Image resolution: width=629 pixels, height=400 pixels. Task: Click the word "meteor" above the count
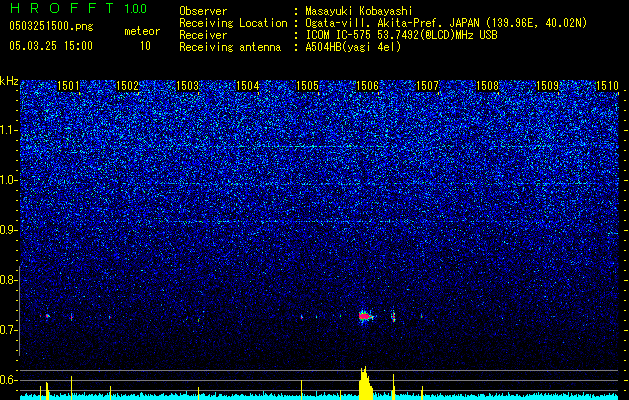pyautogui.click(x=142, y=31)
